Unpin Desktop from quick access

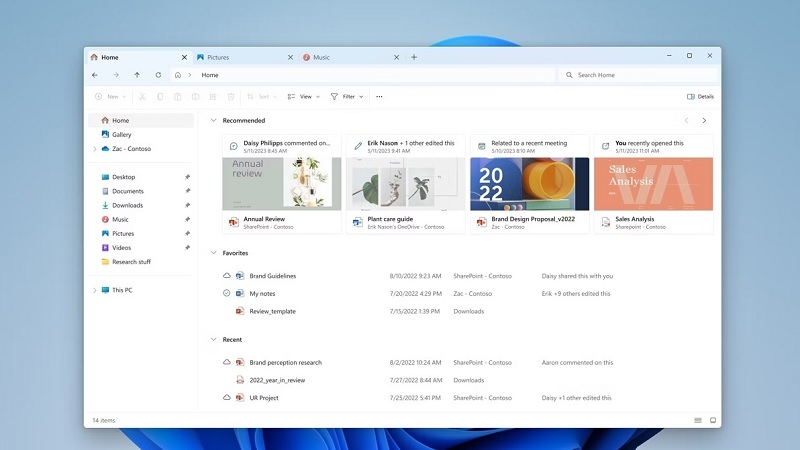187,177
